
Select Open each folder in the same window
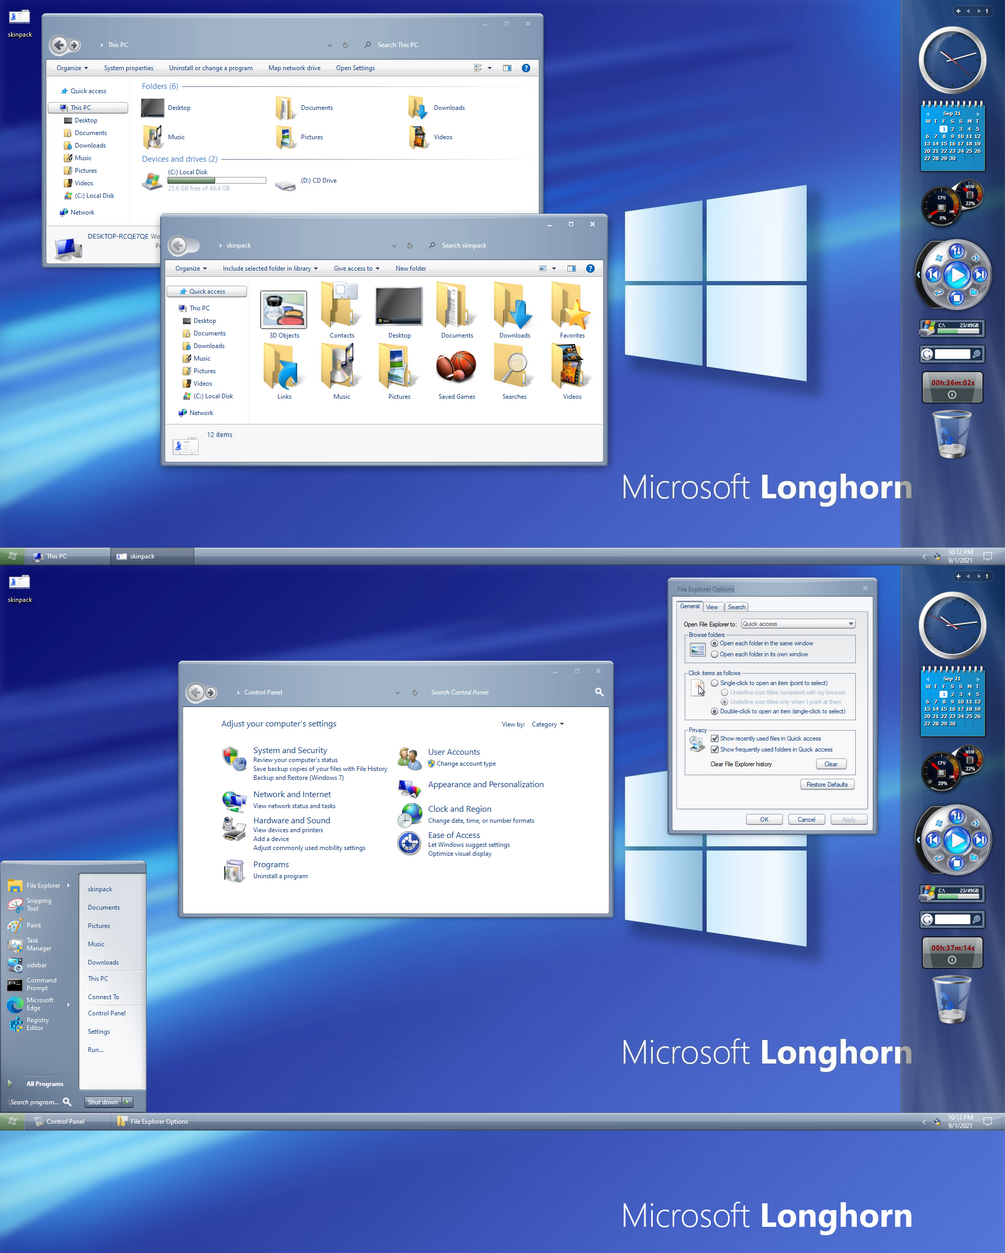[761, 643]
